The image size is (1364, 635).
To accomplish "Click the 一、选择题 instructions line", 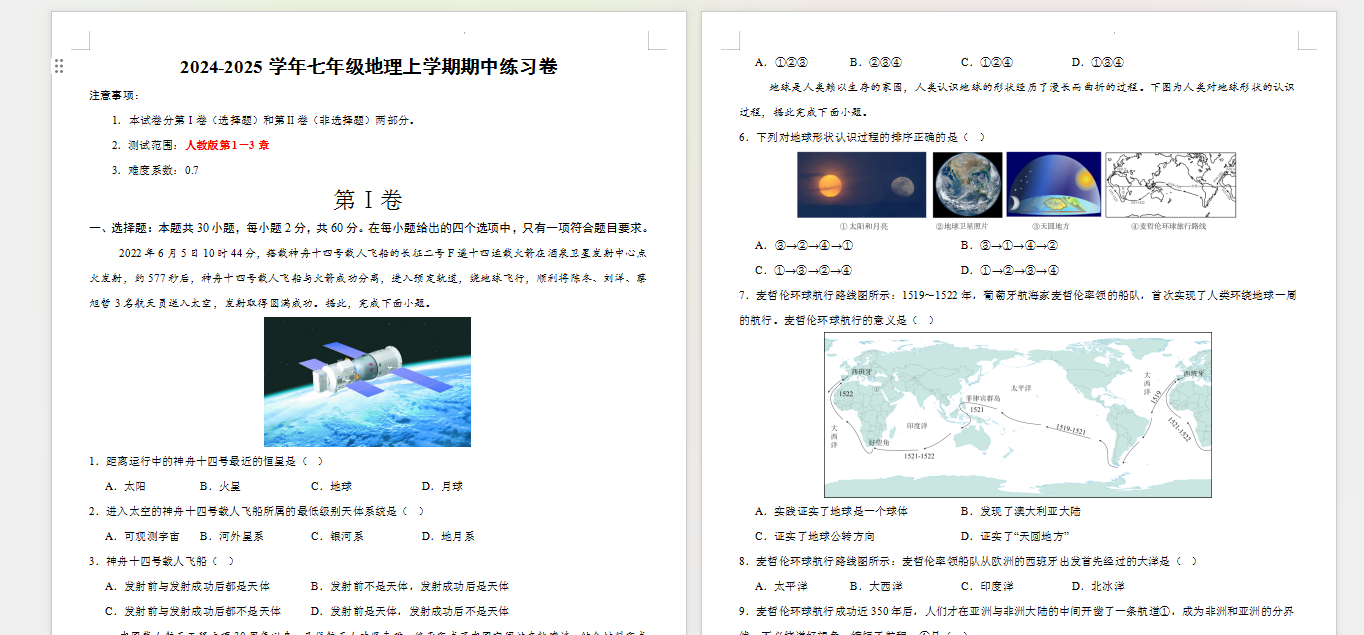I will tap(369, 228).
